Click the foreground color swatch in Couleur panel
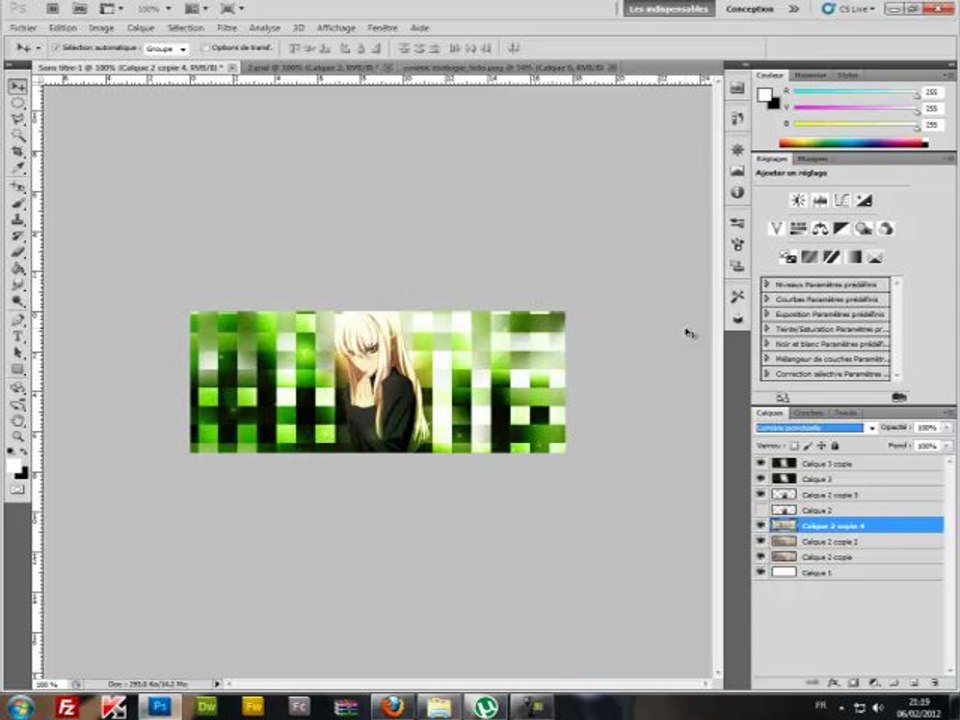 pos(764,95)
